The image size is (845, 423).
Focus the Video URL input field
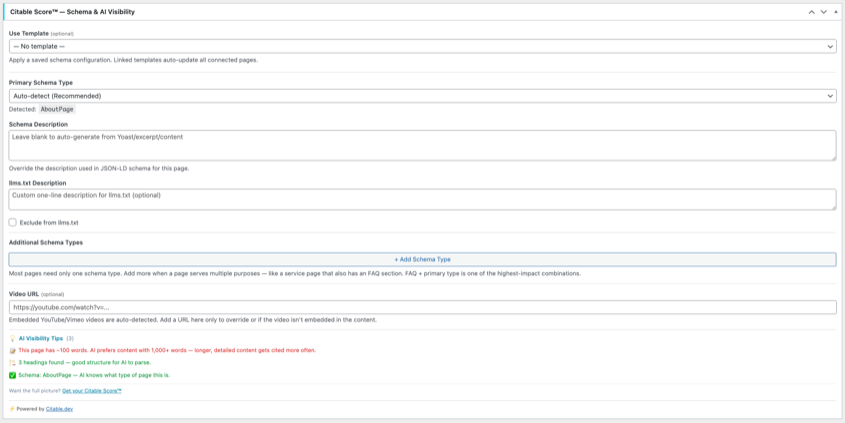[422, 307]
